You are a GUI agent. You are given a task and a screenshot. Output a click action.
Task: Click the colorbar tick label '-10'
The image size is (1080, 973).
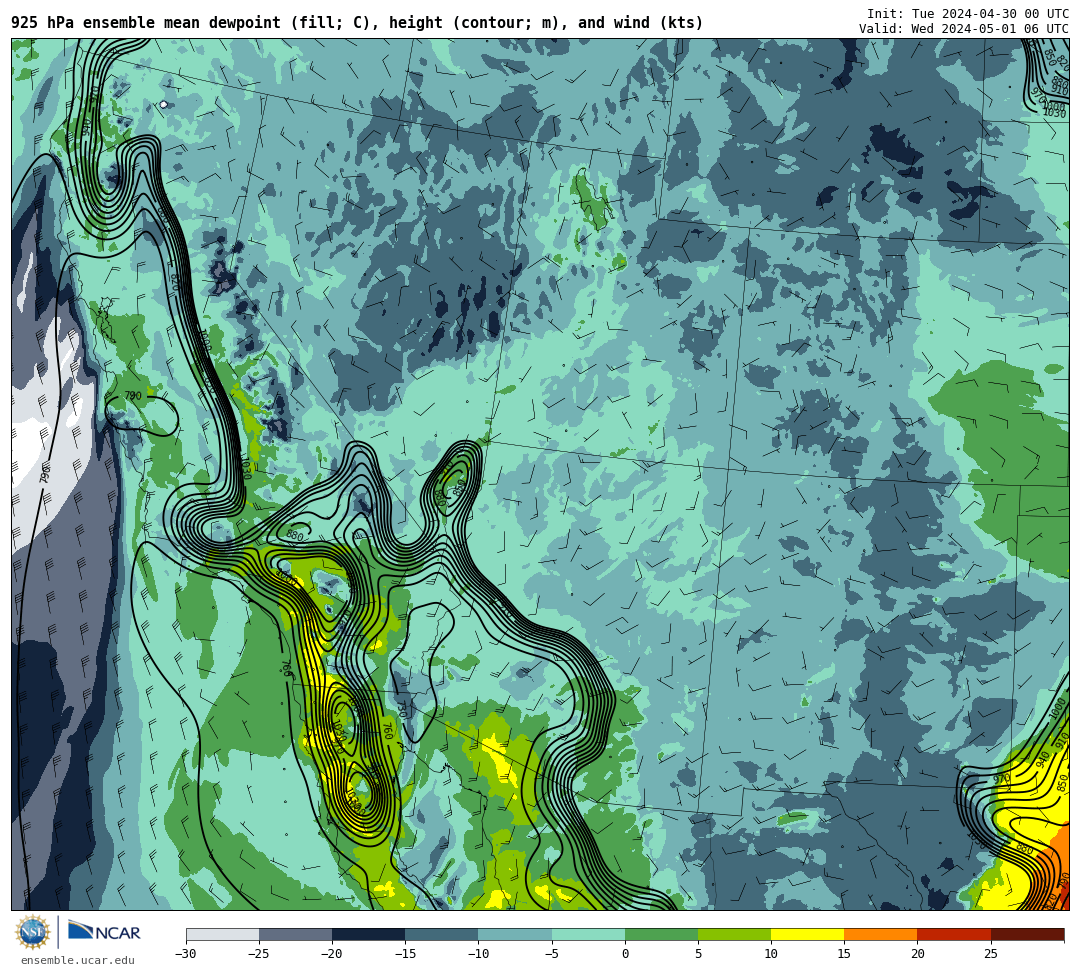pos(478,954)
